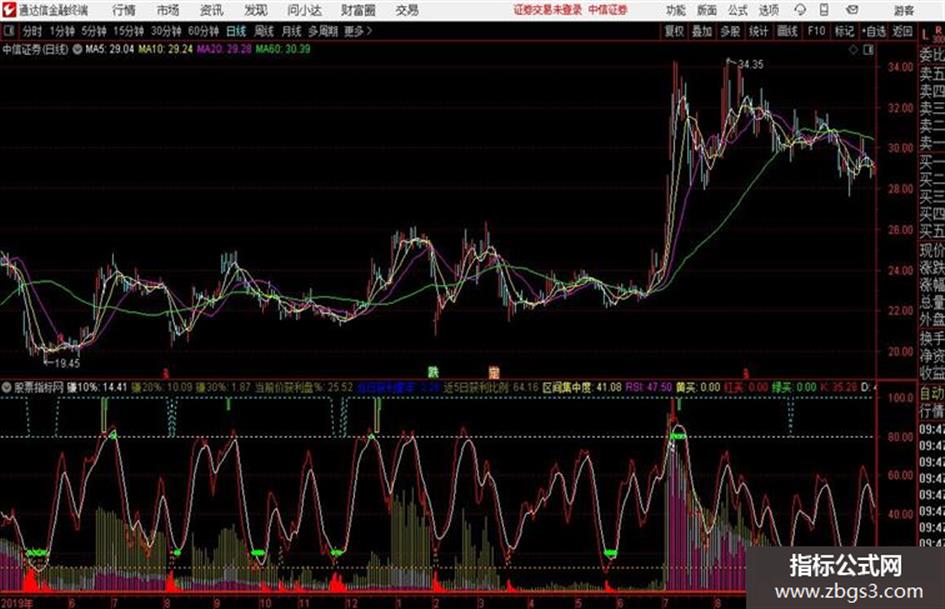
Task: Click the 多股 toolbar button
Action: [x=730, y=31]
